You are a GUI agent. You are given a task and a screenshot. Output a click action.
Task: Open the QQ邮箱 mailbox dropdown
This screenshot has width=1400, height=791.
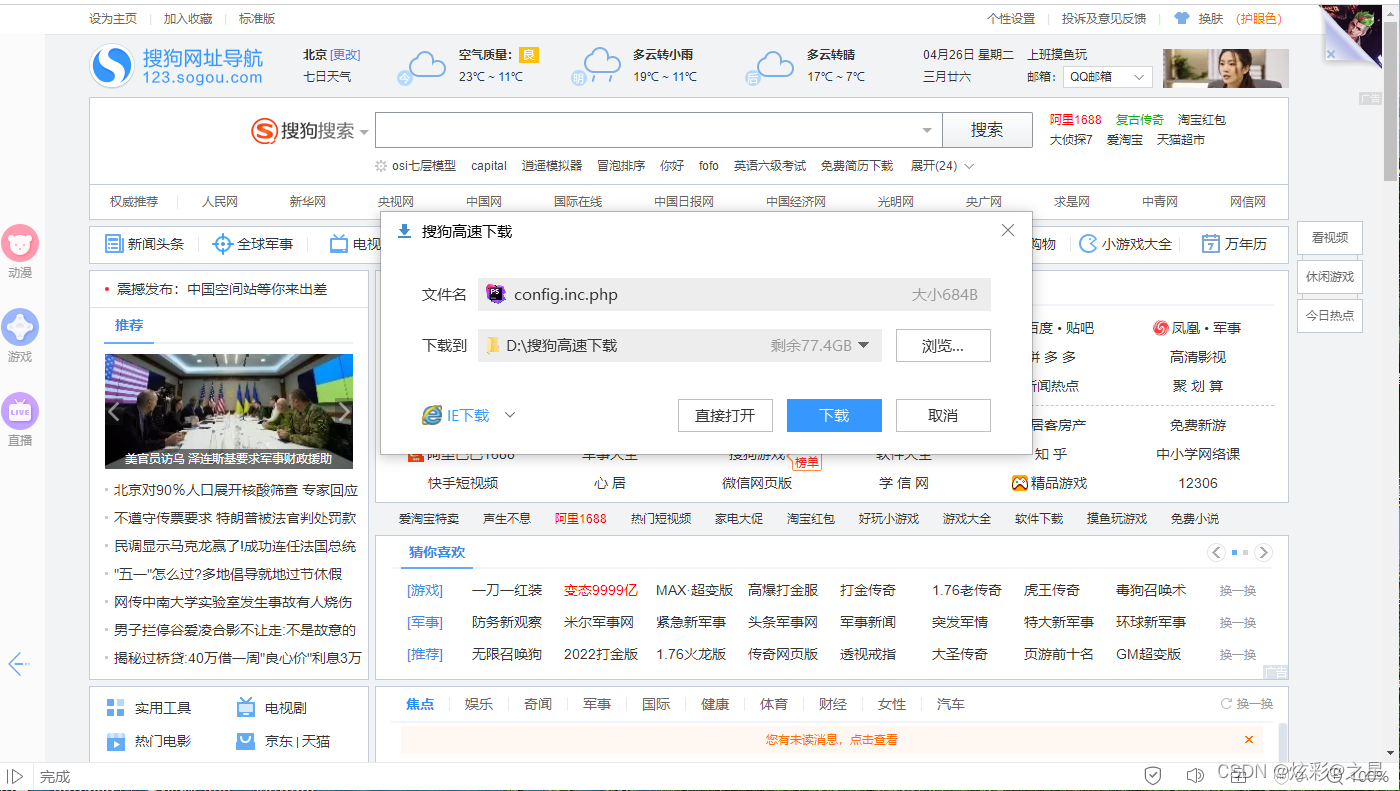click(1106, 77)
